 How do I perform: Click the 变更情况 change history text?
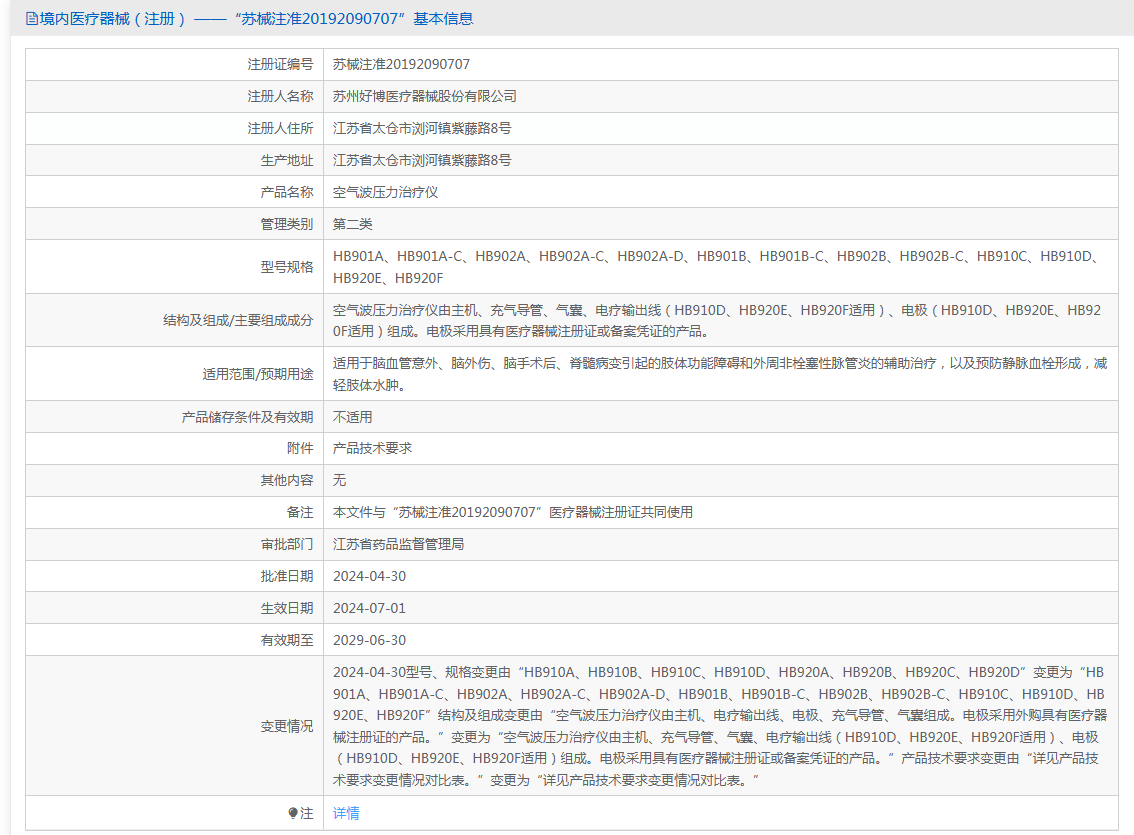(x=719, y=726)
